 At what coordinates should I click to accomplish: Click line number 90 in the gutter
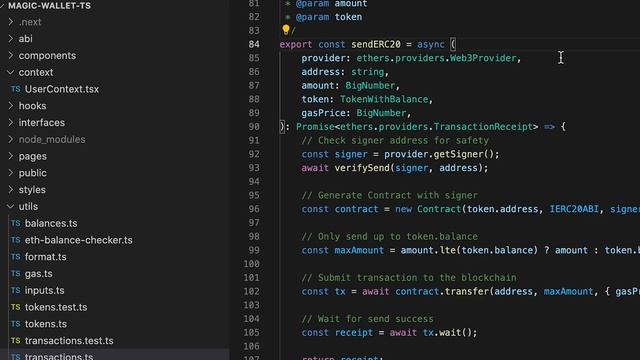(x=254, y=127)
